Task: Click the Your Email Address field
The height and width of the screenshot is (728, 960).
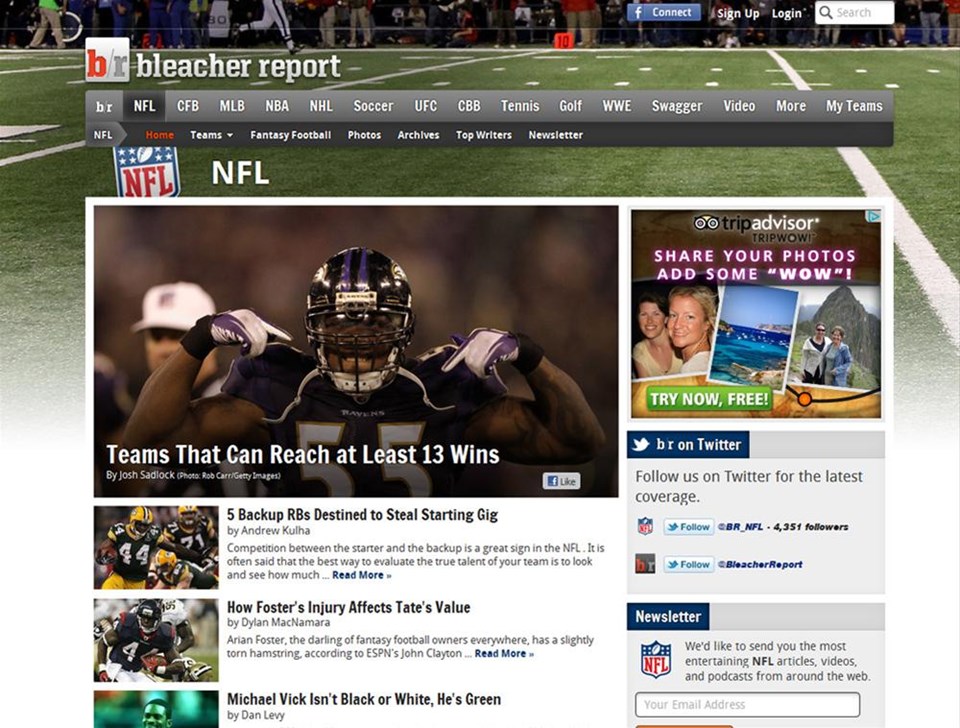Action: click(748, 705)
